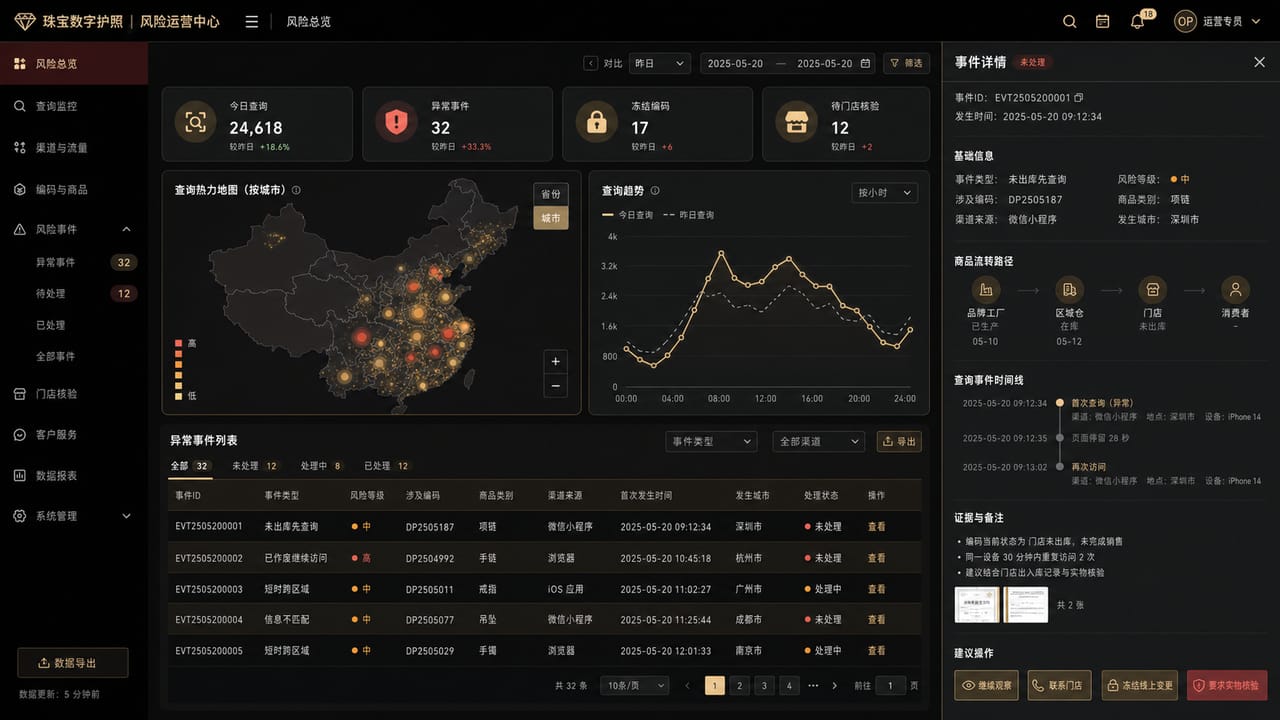Screen dimensions: 1280x720
Task: Click previous-period arrow beside 对比
Action: pyautogui.click(x=591, y=63)
